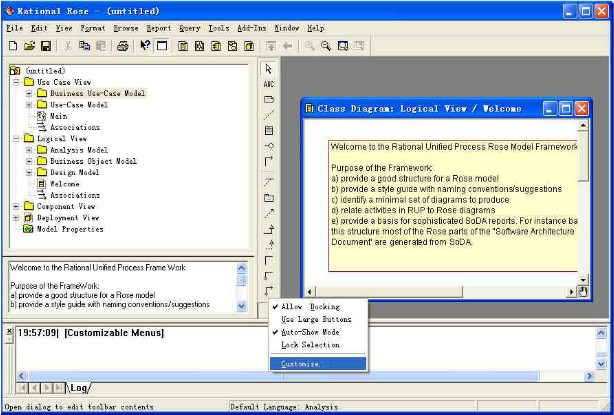614x415 pixels.
Task: Expand the Use-Case Model folder
Action: [x=29, y=105]
